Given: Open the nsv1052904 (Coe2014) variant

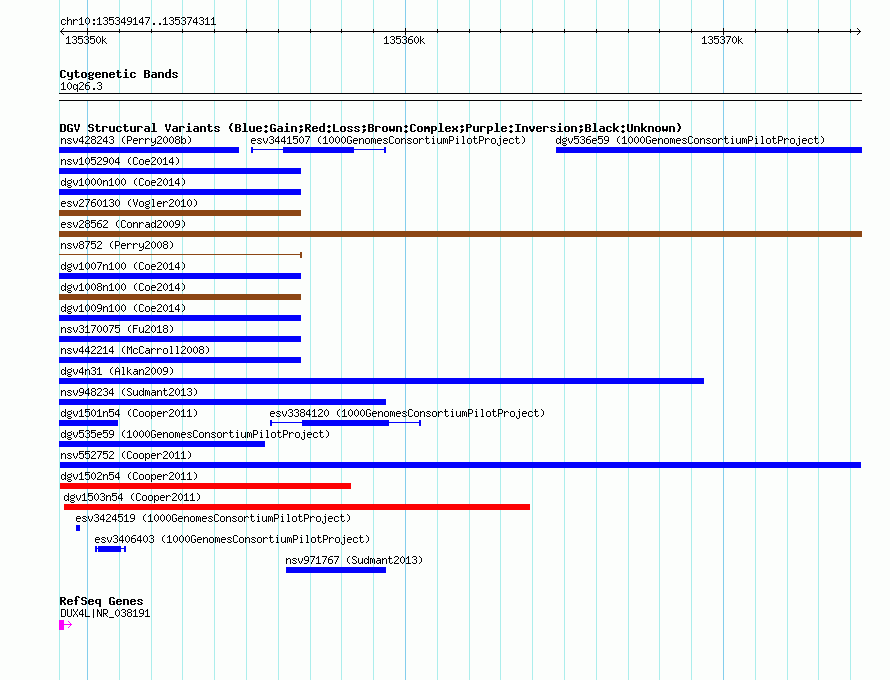Looking at the screenshot, I should click(180, 171).
